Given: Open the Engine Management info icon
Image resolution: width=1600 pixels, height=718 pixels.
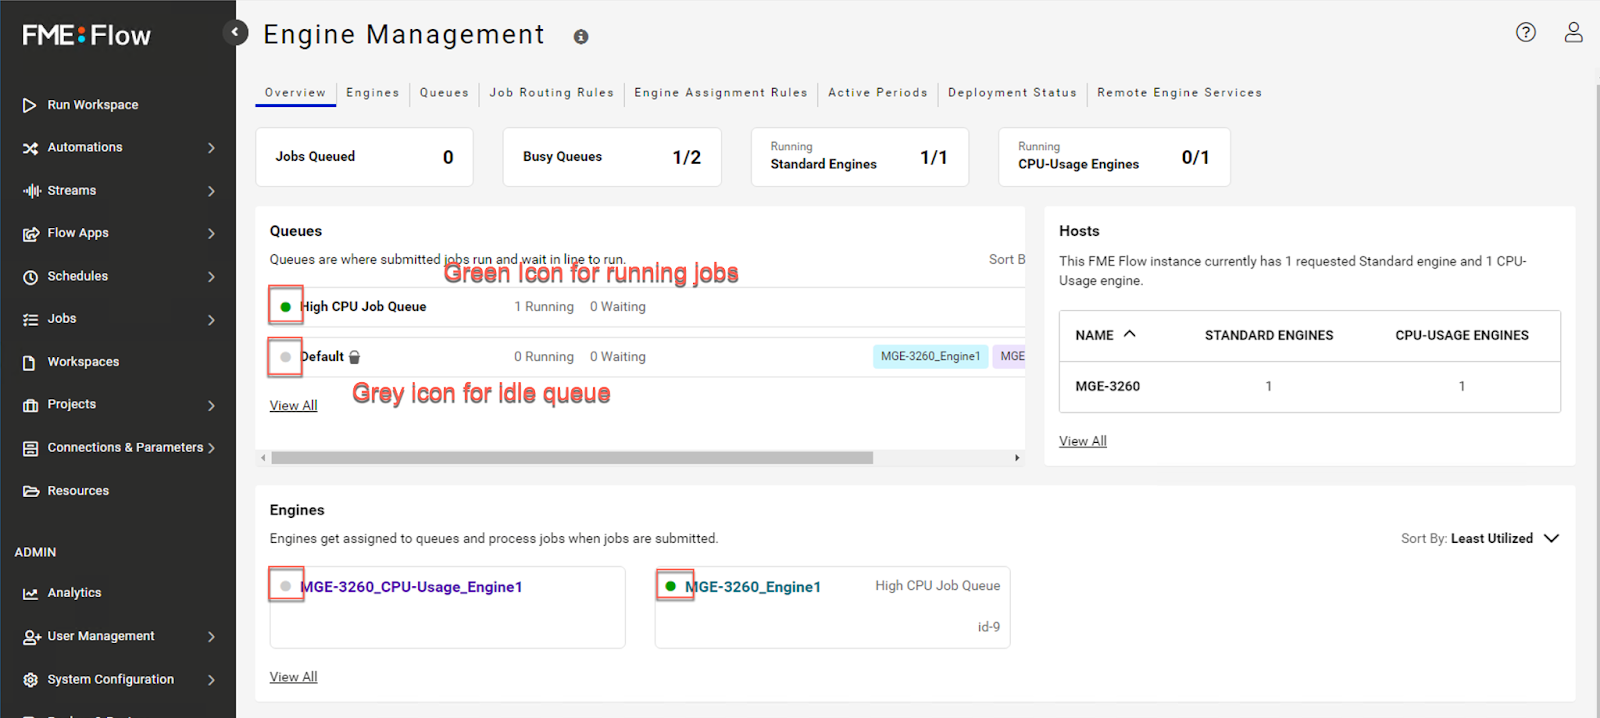Looking at the screenshot, I should [x=581, y=37].
